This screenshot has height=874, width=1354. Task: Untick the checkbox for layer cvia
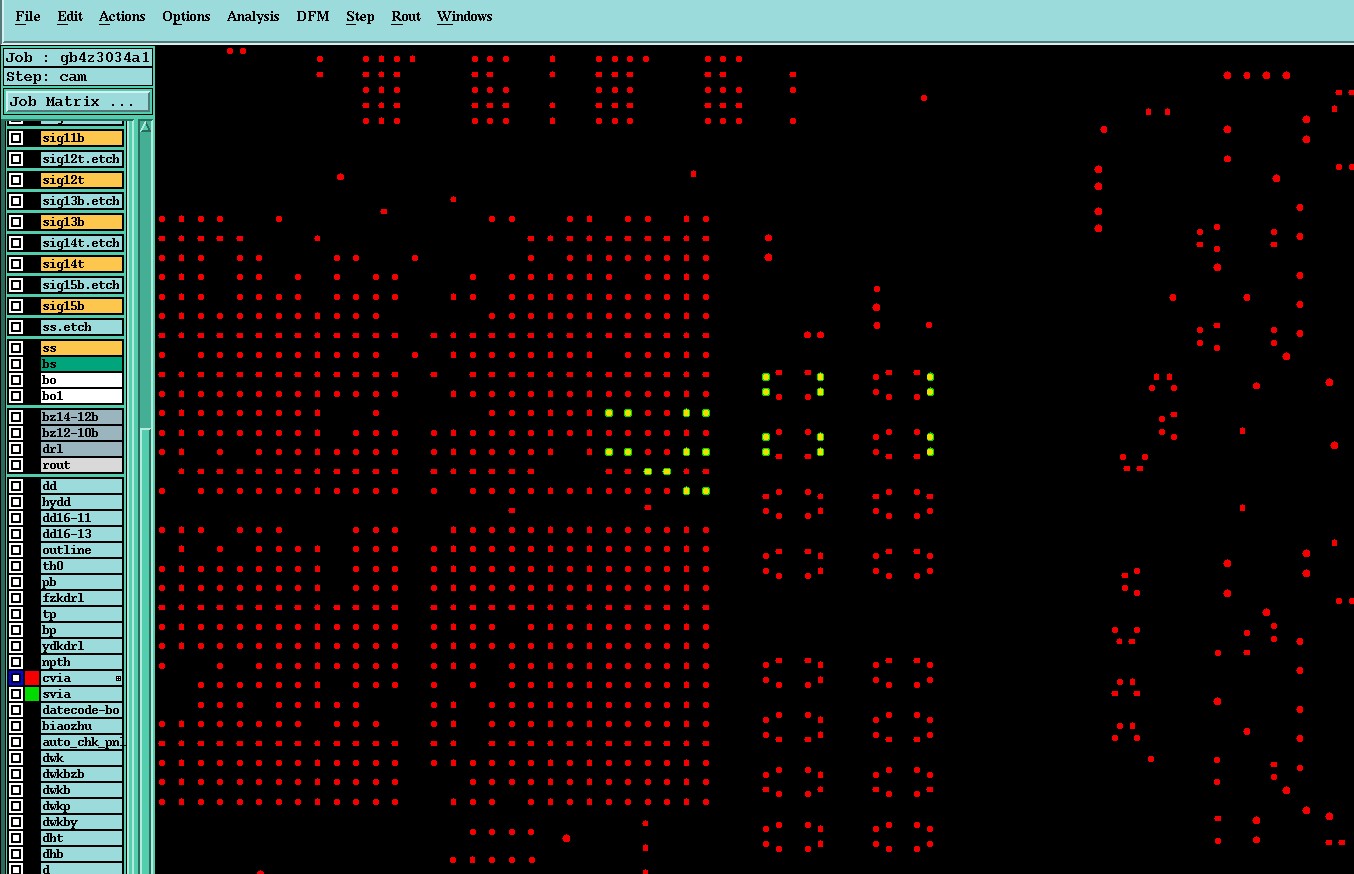(x=16, y=678)
